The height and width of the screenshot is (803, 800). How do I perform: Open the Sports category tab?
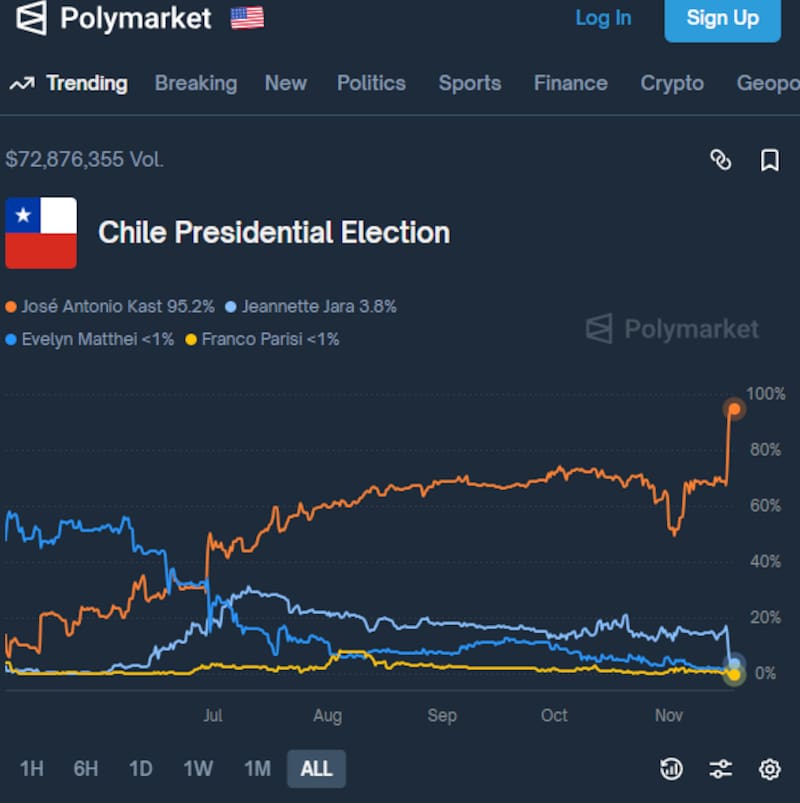tap(470, 83)
